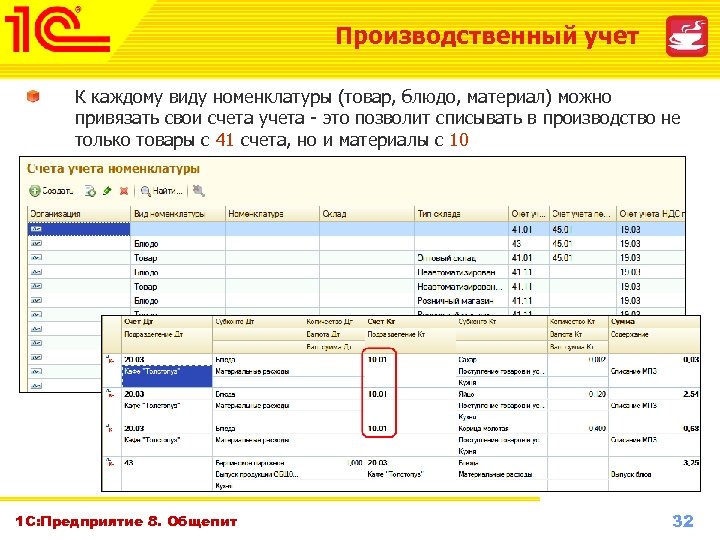Click the Счет Дт column header in postings

click(x=139, y=322)
